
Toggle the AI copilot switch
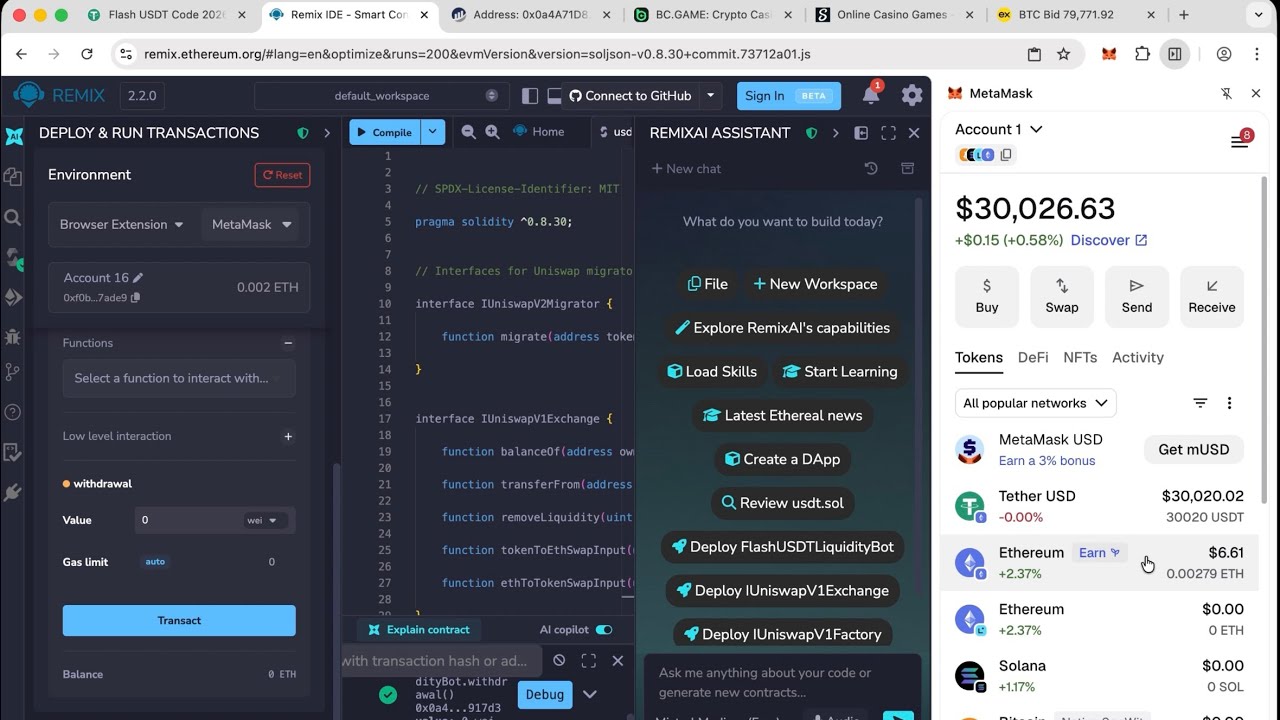click(x=604, y=630)
